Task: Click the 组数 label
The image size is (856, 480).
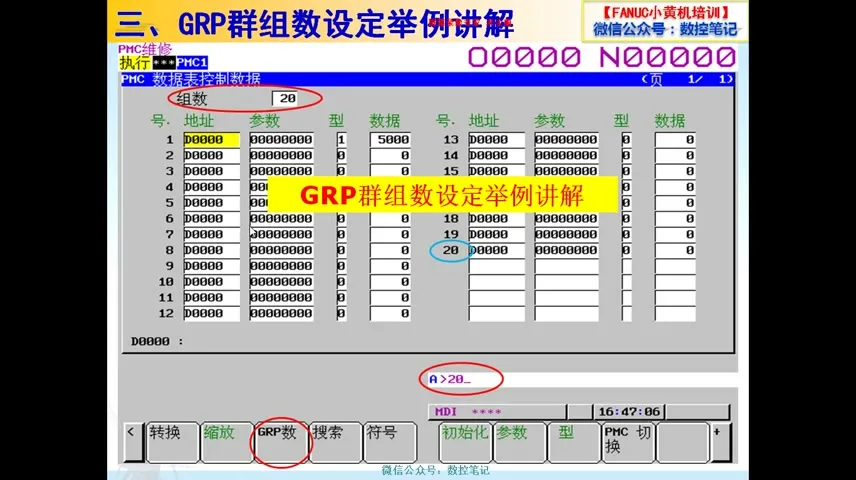Action: click(x=192, y=99)
